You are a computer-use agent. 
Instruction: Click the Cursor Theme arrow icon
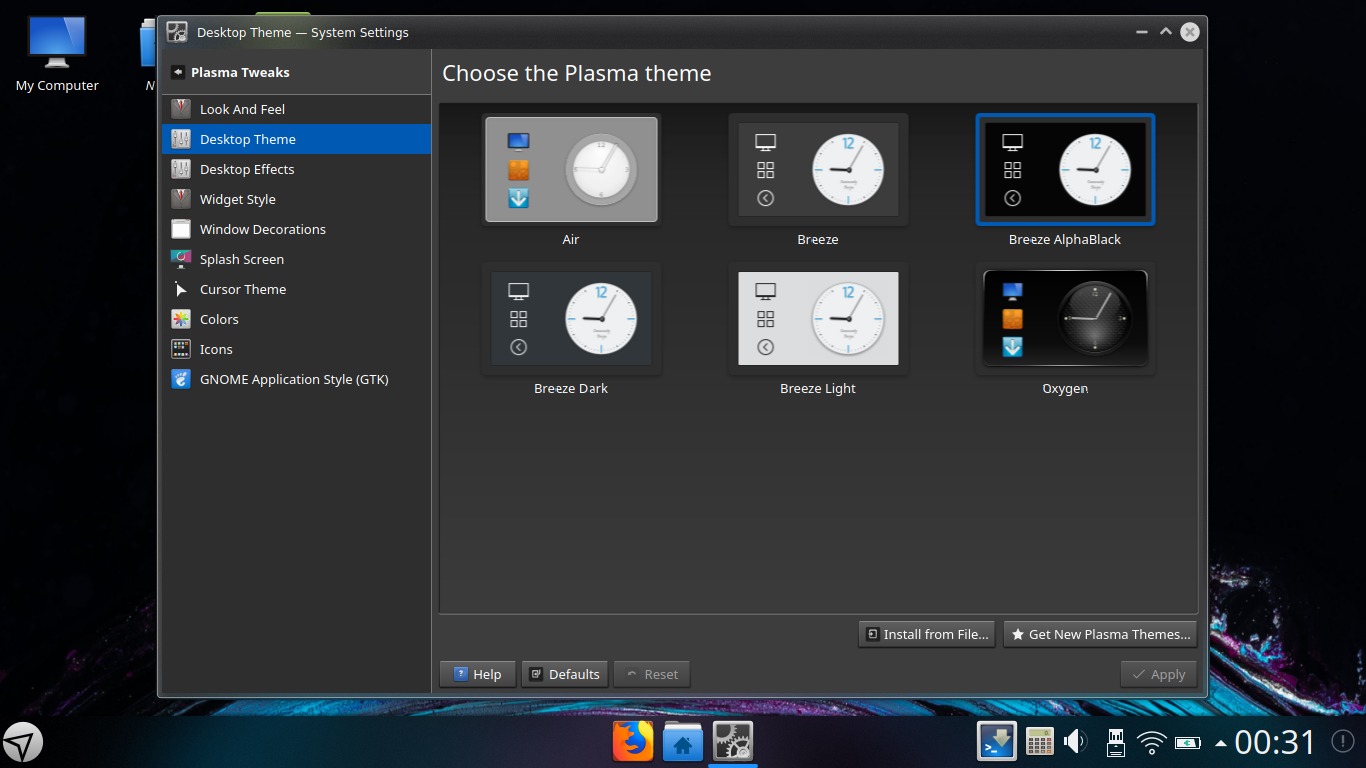[x=181, y=289]
